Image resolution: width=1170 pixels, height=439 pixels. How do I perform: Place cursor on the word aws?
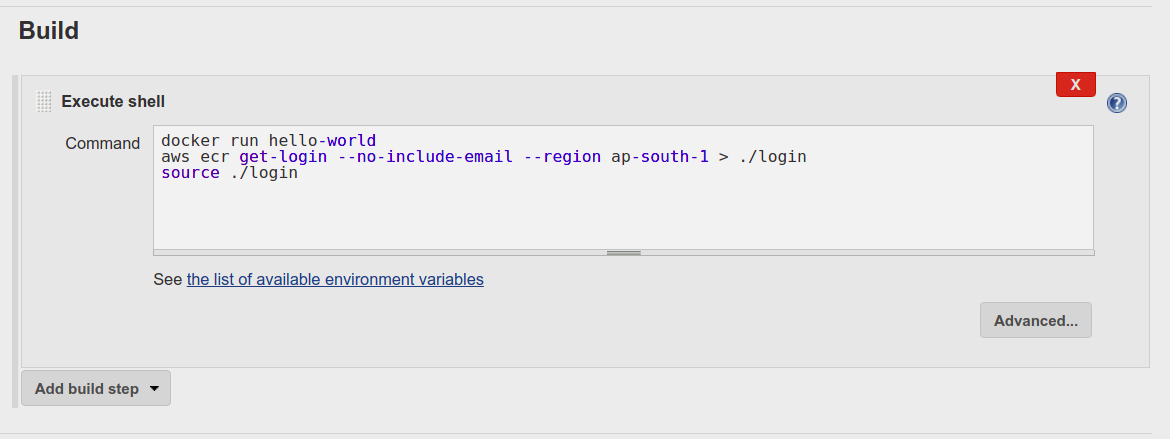[x=175, y=156]
